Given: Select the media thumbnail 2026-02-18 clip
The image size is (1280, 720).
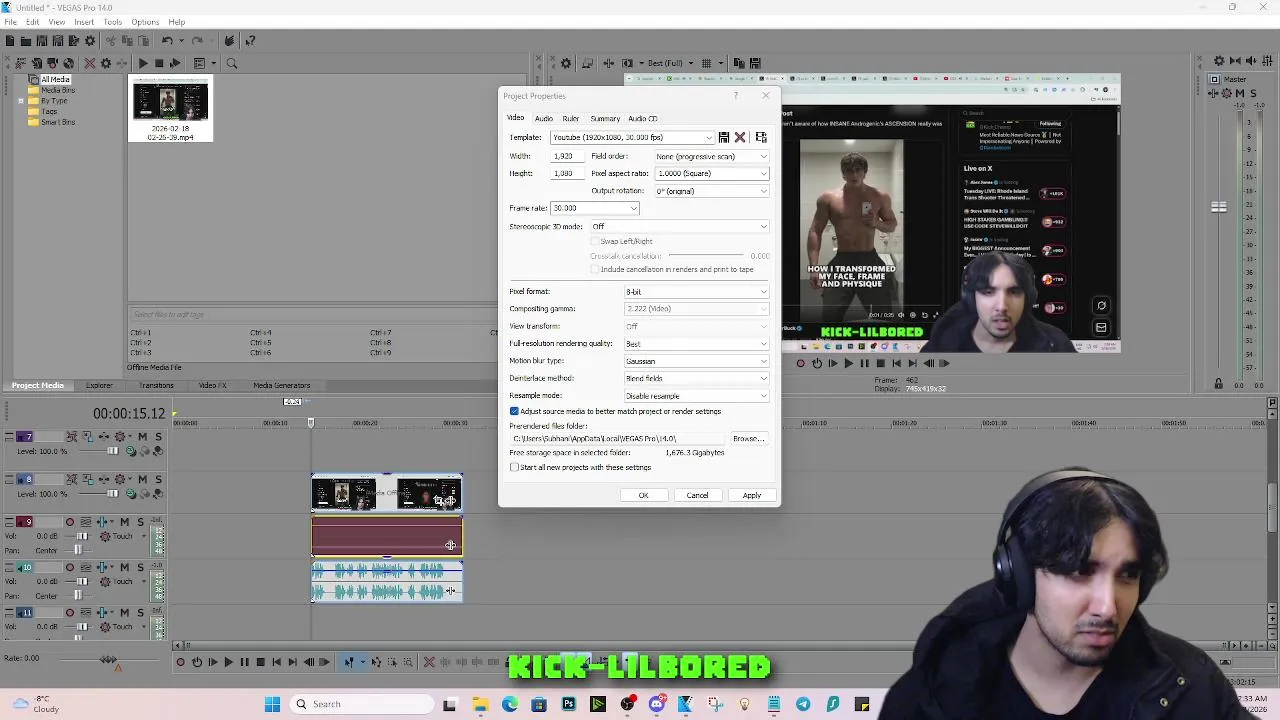Looking at the screenshot, I should pos(170,110).
